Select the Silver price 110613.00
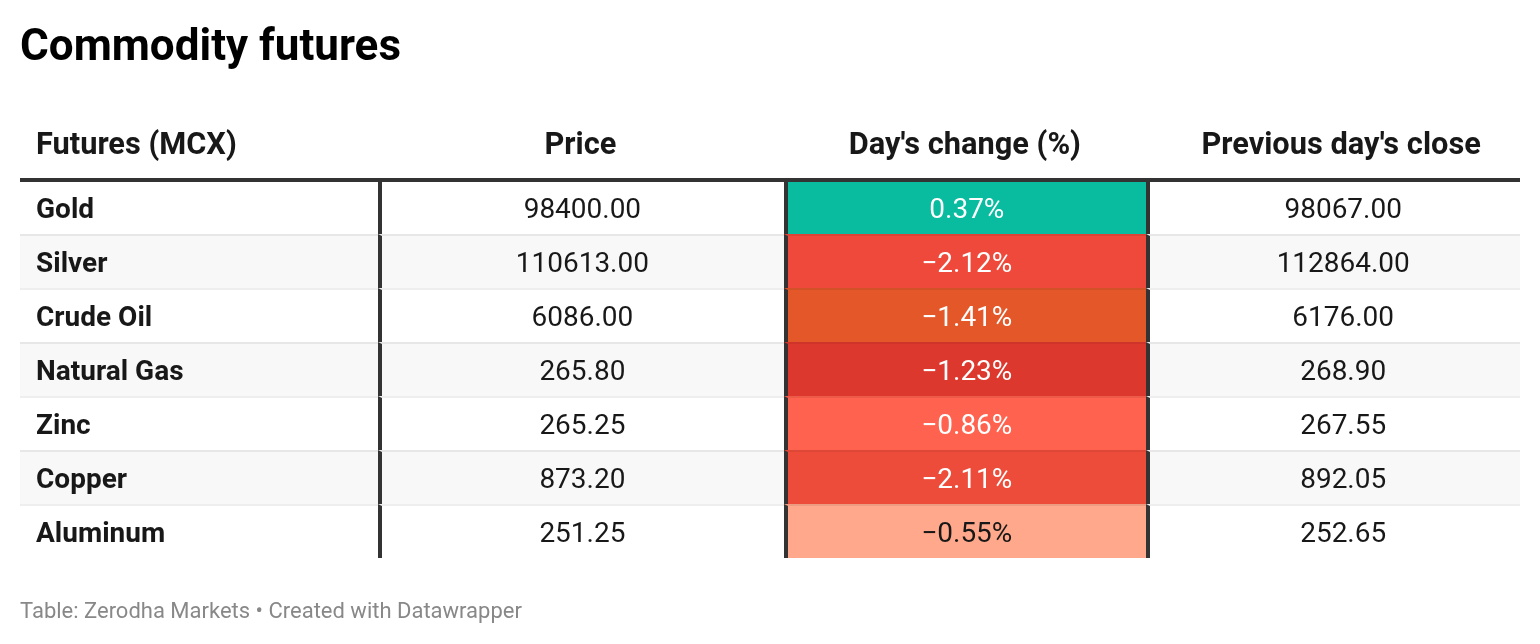Viewport: 1540px width, 644px height. coord(582,263)
